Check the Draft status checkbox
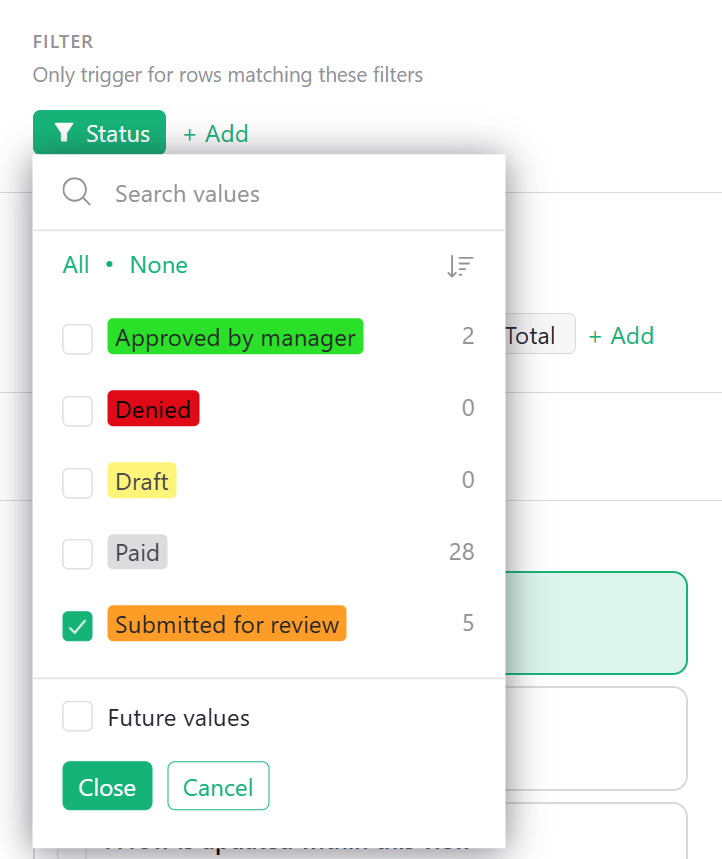 click(x=77, y=481)
